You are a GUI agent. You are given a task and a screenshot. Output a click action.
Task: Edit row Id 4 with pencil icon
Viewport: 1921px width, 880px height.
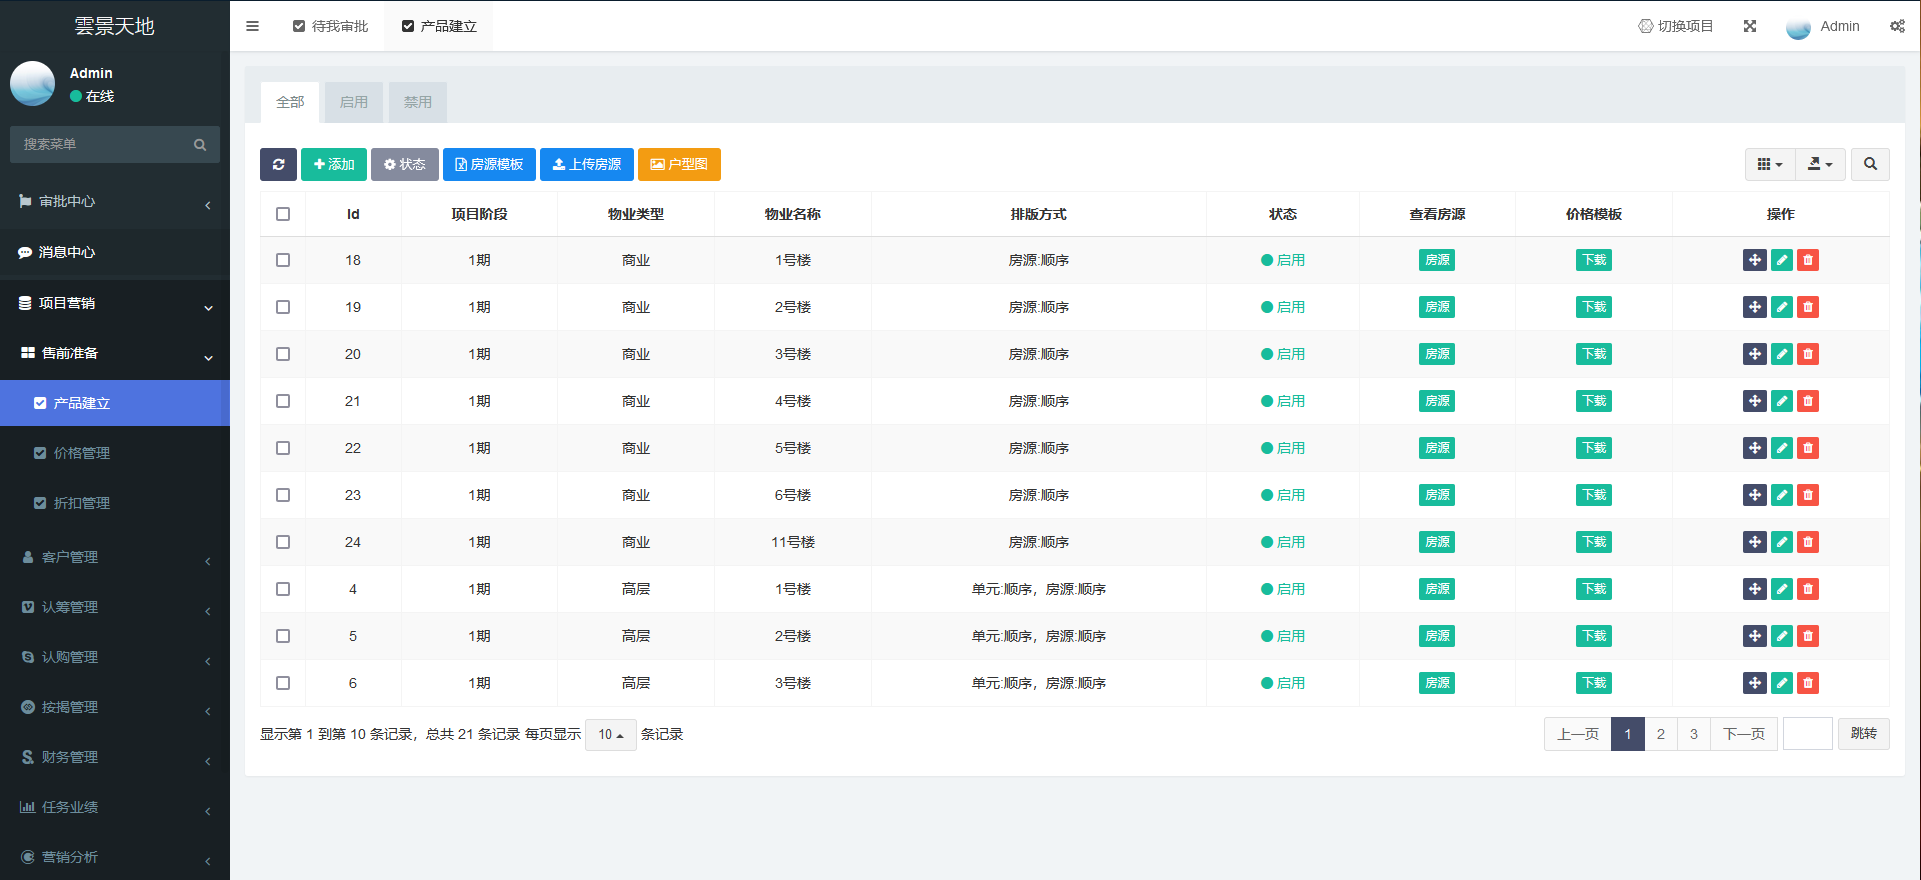tap(1782, 589)
